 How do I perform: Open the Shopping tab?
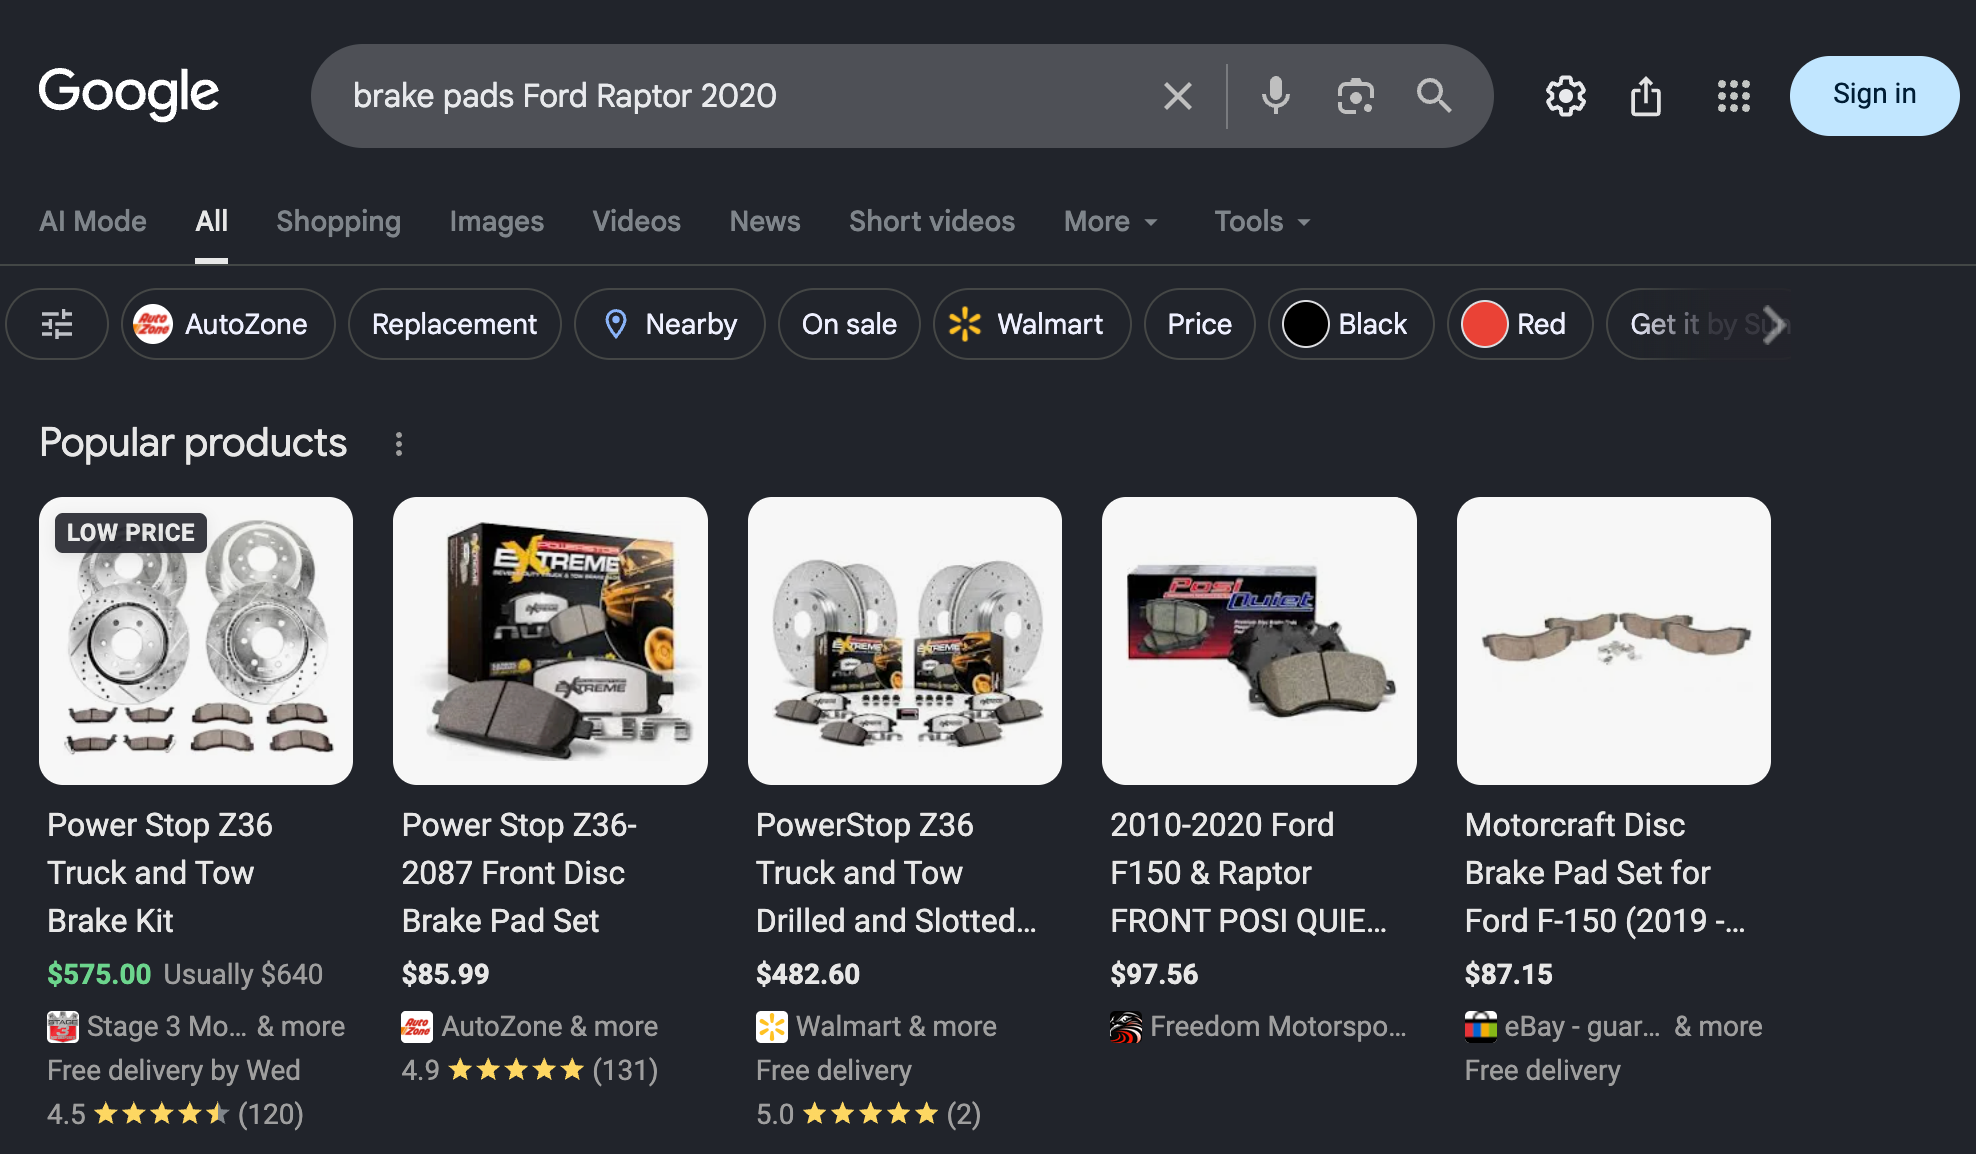point(338,221)
